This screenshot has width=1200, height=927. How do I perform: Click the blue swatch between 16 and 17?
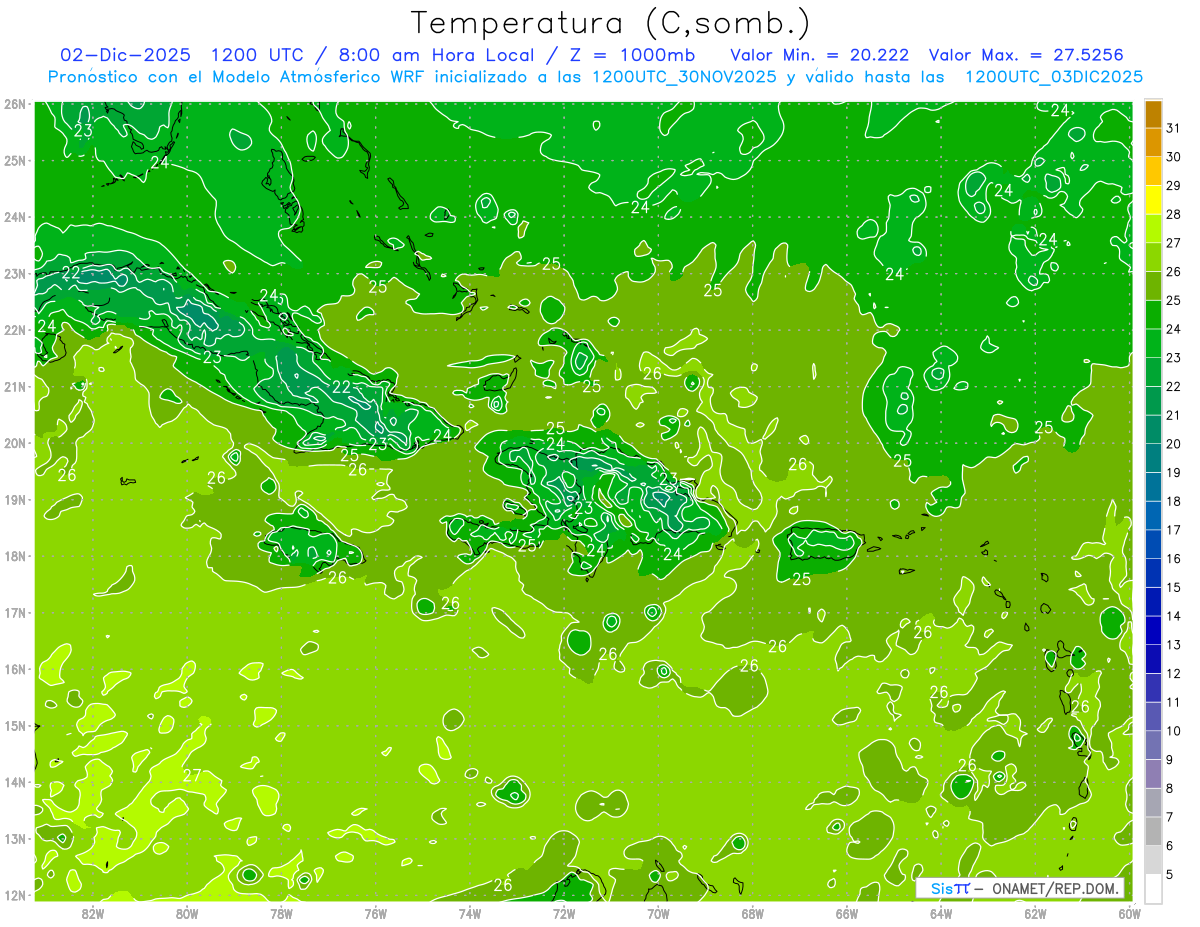[1153, 544]
